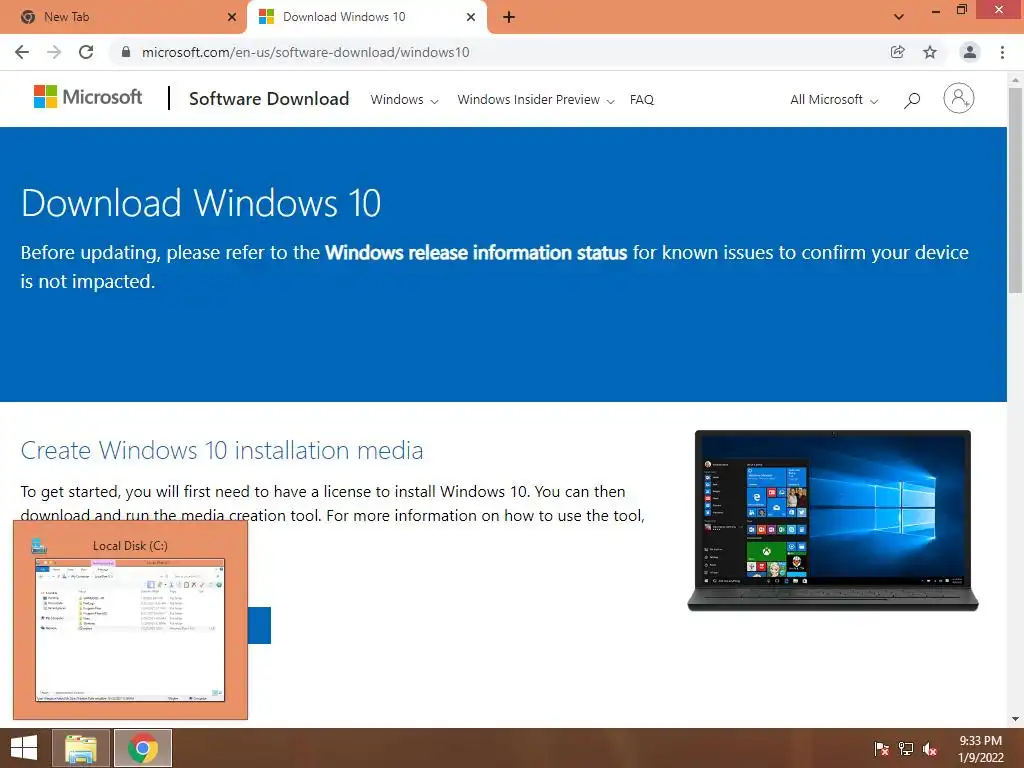Sign in with the account icon
The height and width of the screenshot is (768, 1024).
[959, 99]
